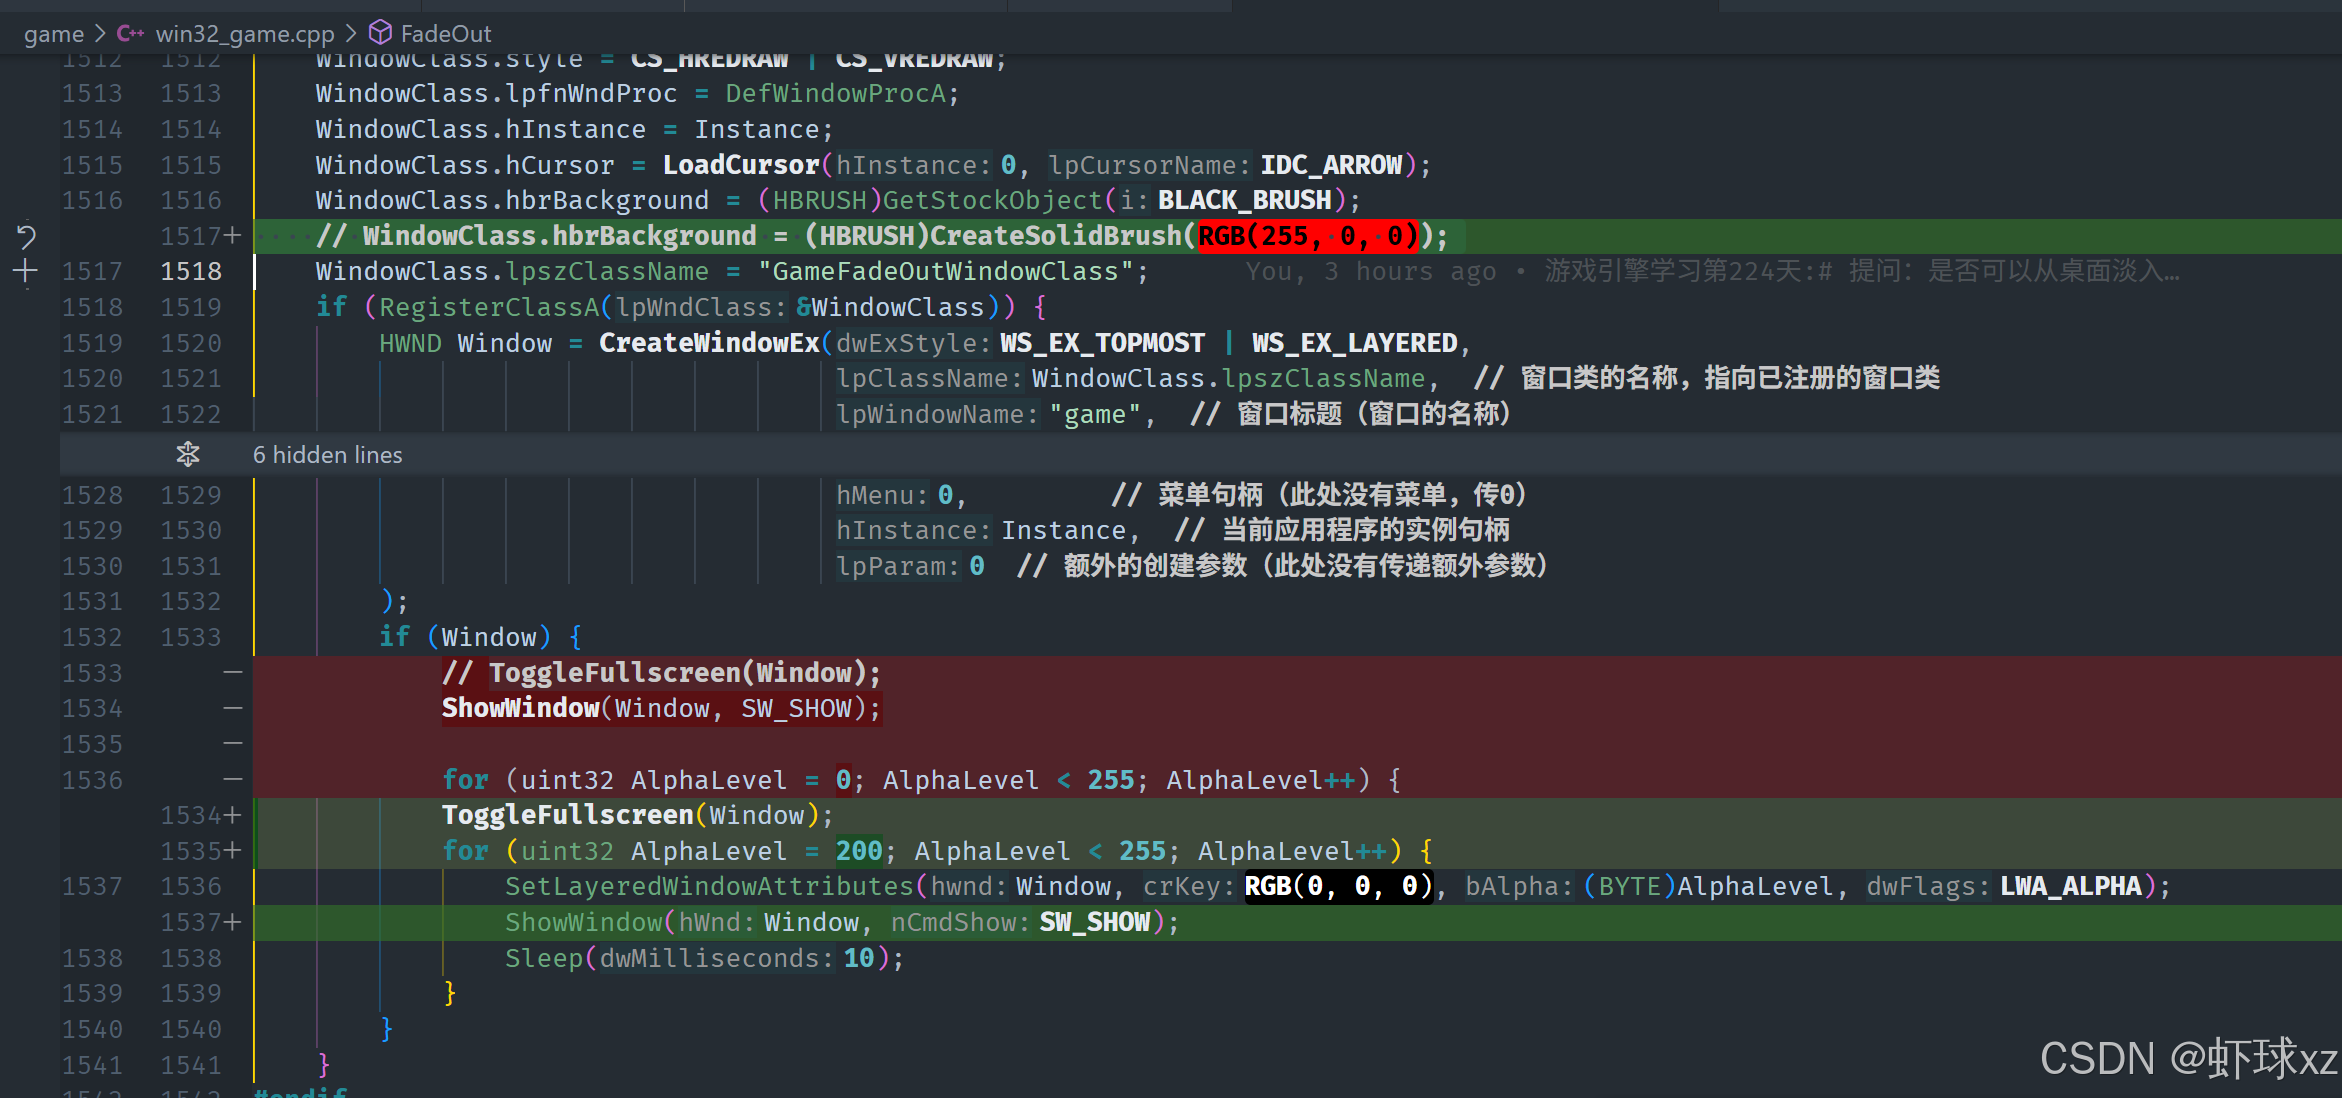This screenshot has width=2342, height=1098.
Task: Open the game folder breadcrumb
Action: pyautogui.click(x=54, y=33)
